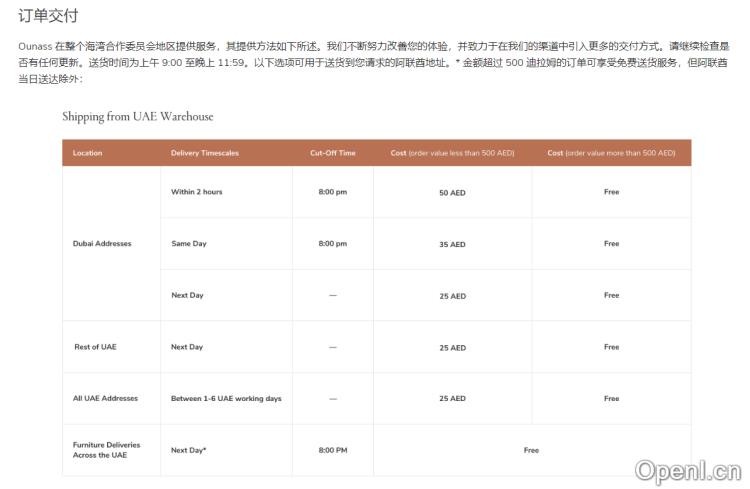Select 'Furniture Deliveries Across the UAE' cell

pyautogui.click(x=106, y=450)
